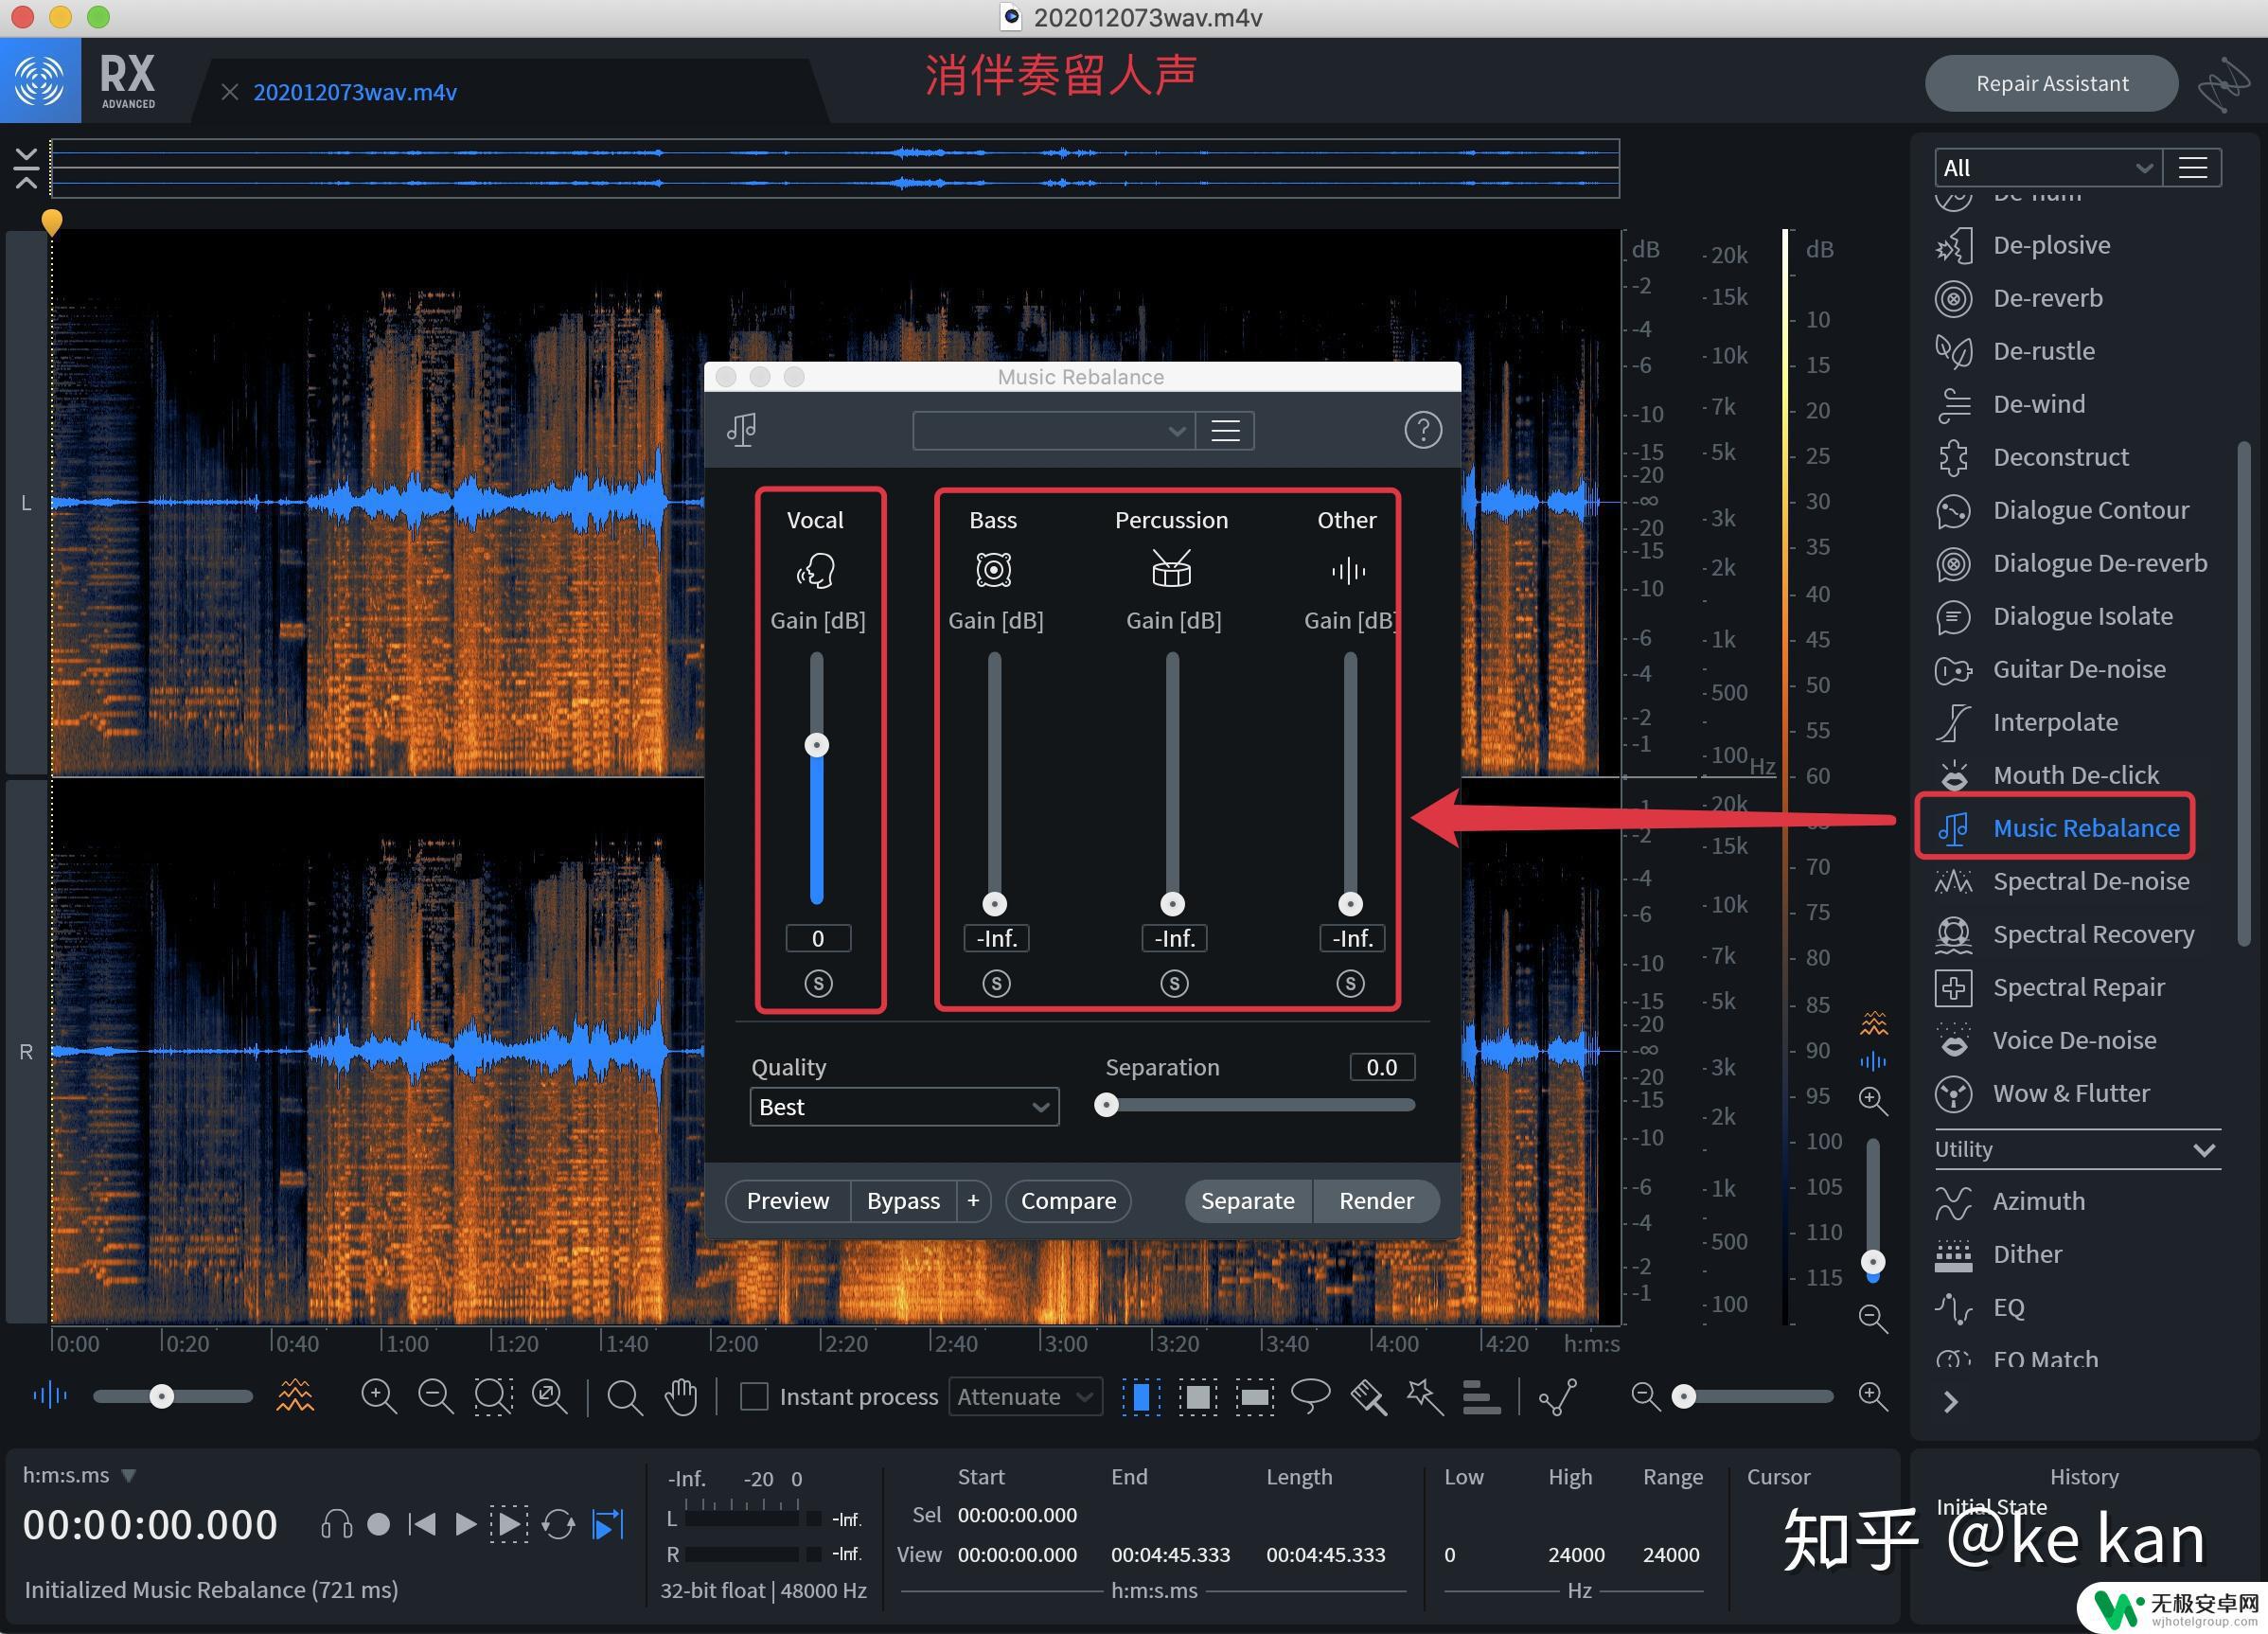Solo the Vocal channel
This screenshot has width=2268, height=1634.
click(818, 983)
